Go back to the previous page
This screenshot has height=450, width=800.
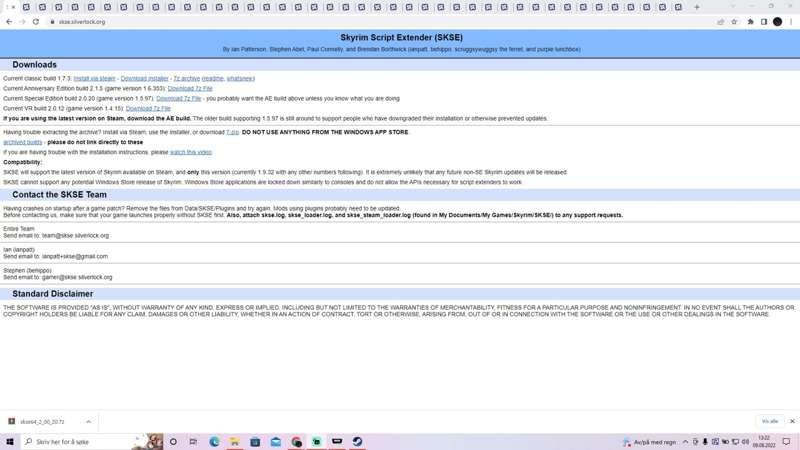pos(9,21)
